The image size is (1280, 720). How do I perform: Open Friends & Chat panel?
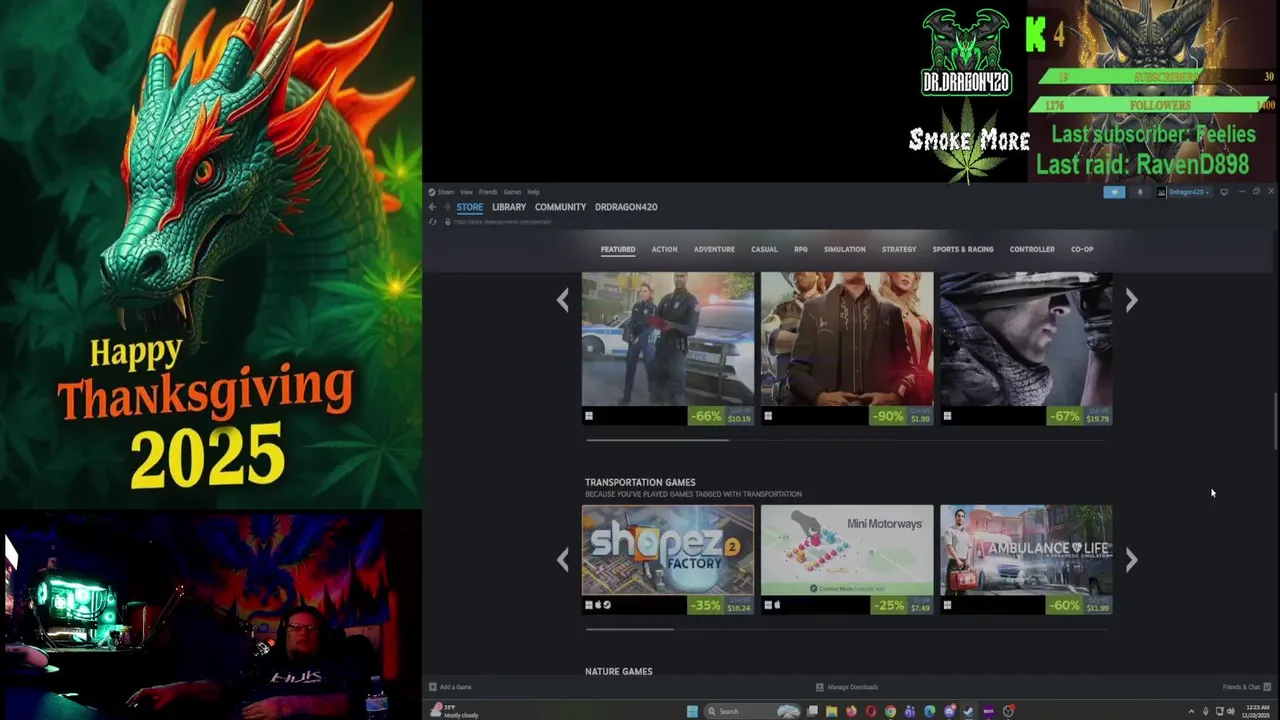[1246, 687]
